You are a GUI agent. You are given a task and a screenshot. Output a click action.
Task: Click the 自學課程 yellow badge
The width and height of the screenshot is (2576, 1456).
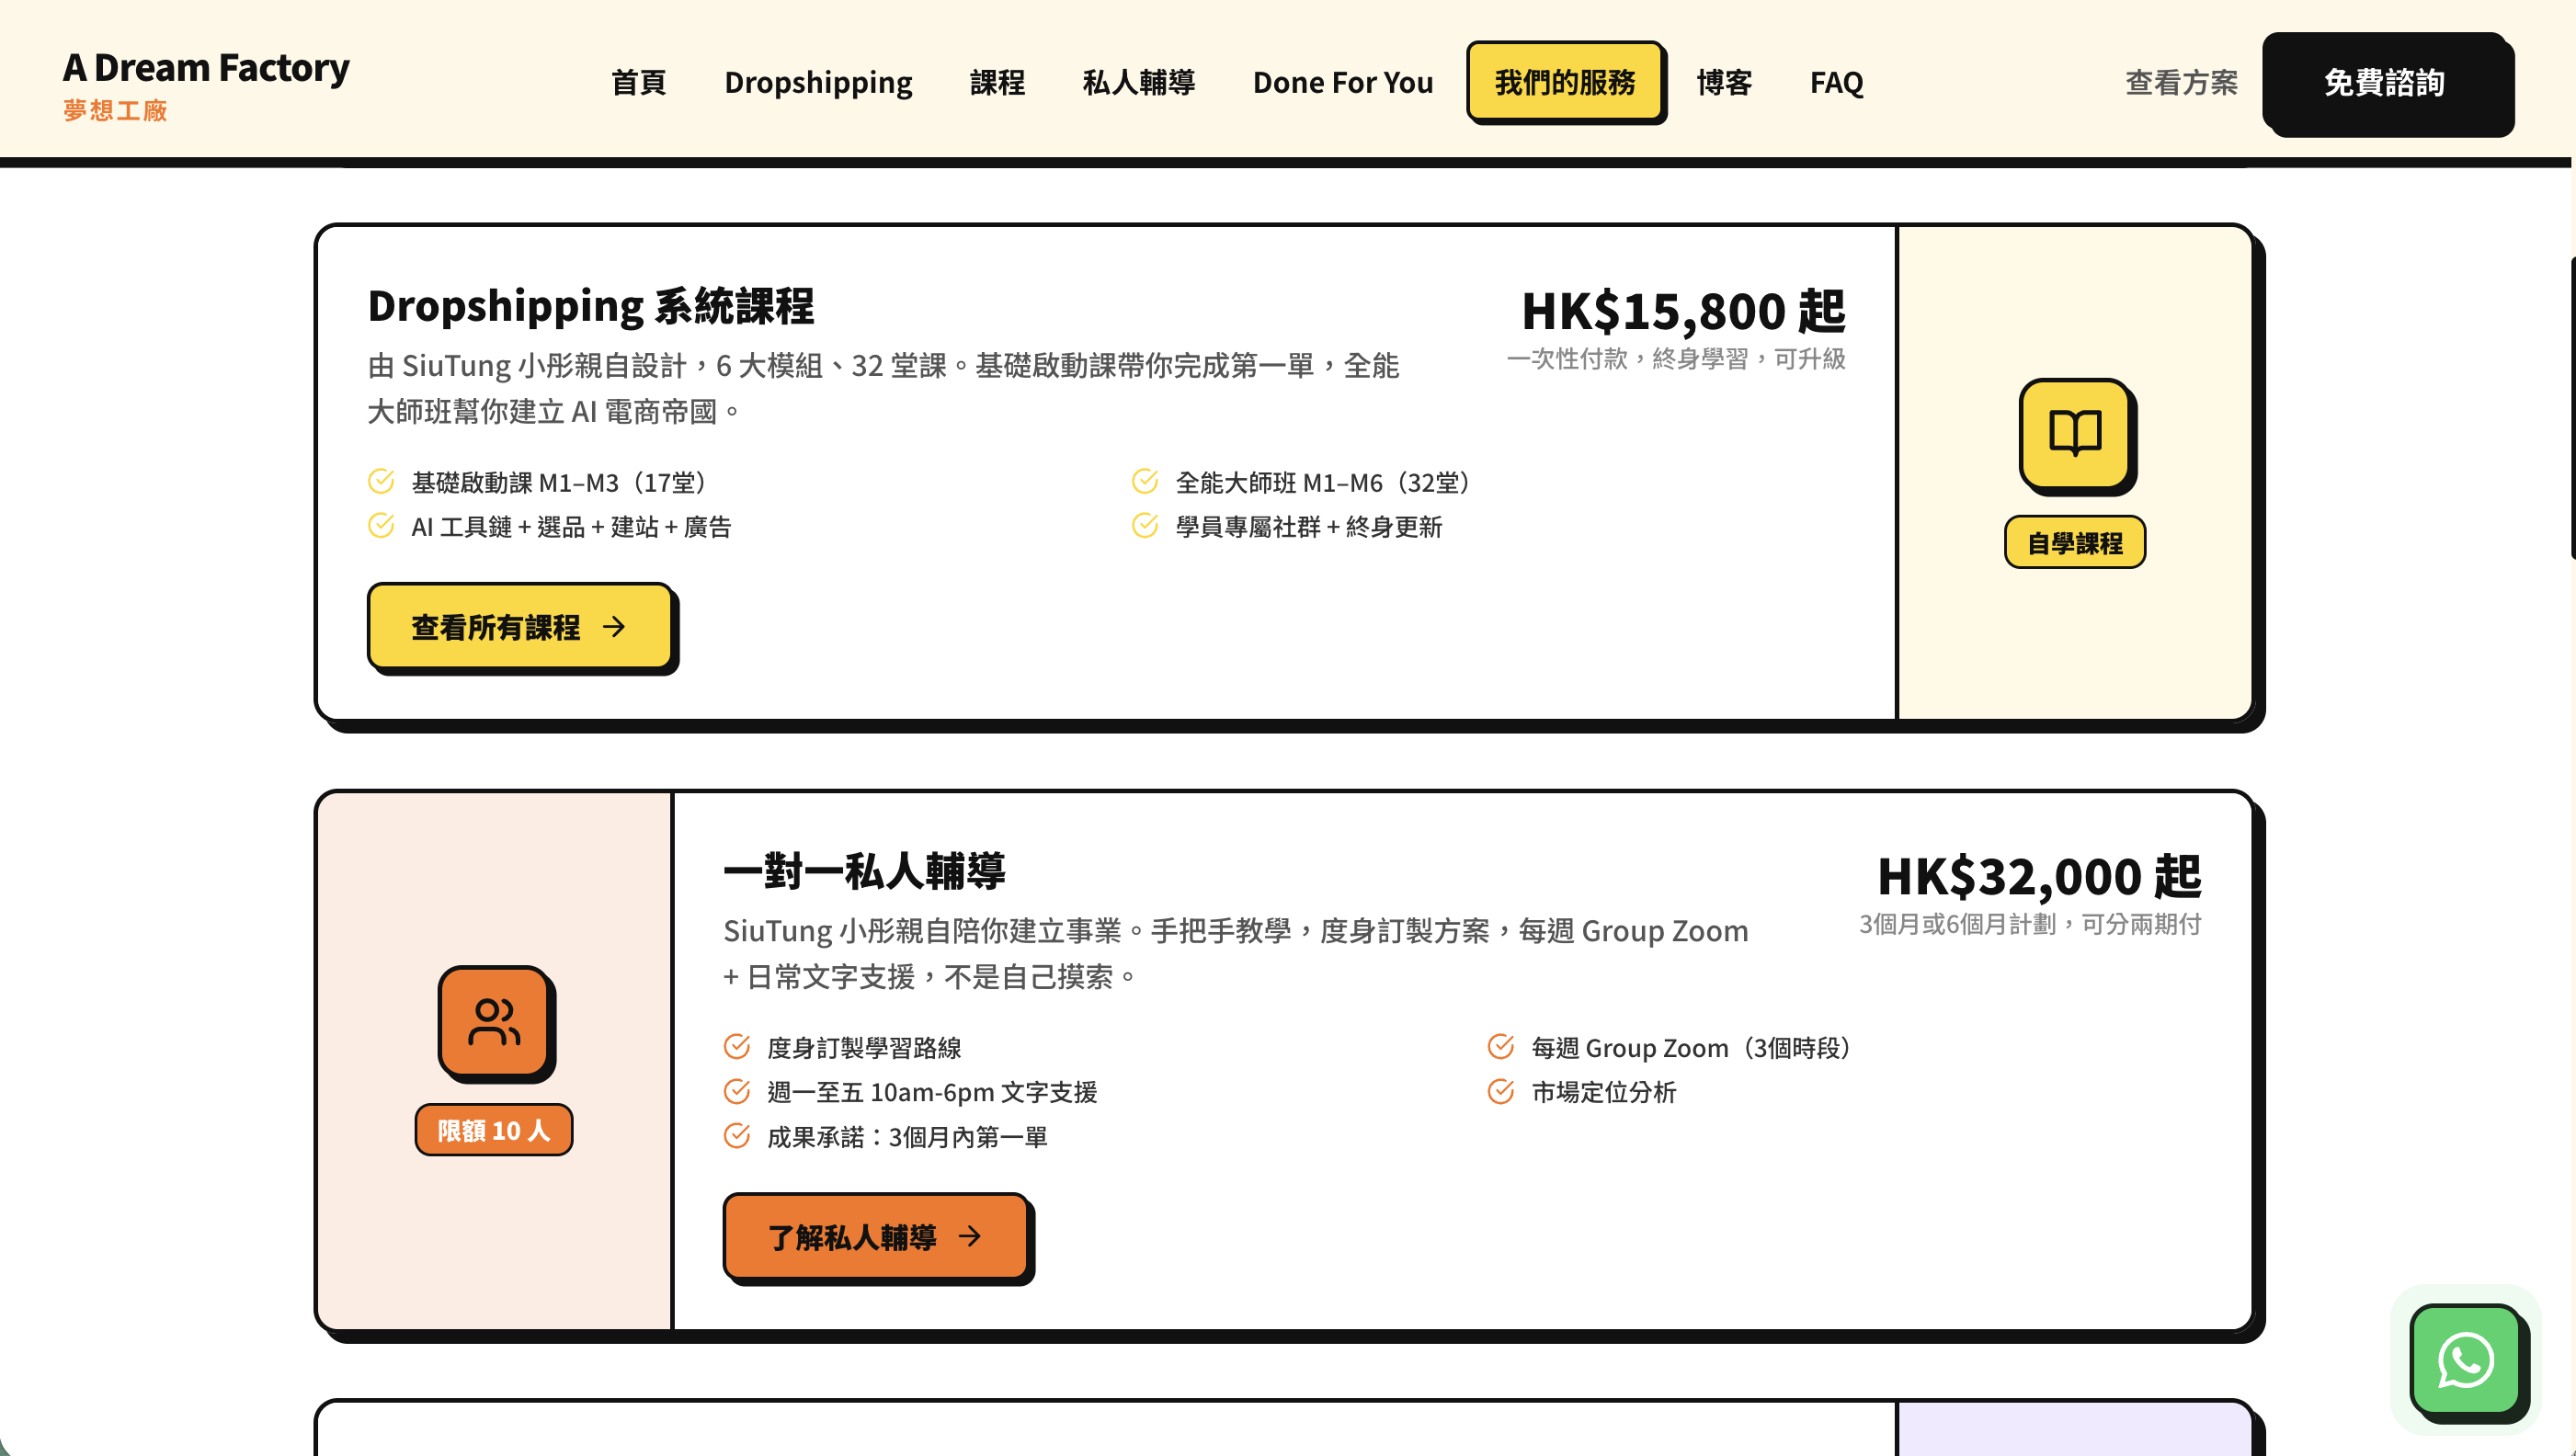[2074, 543]
